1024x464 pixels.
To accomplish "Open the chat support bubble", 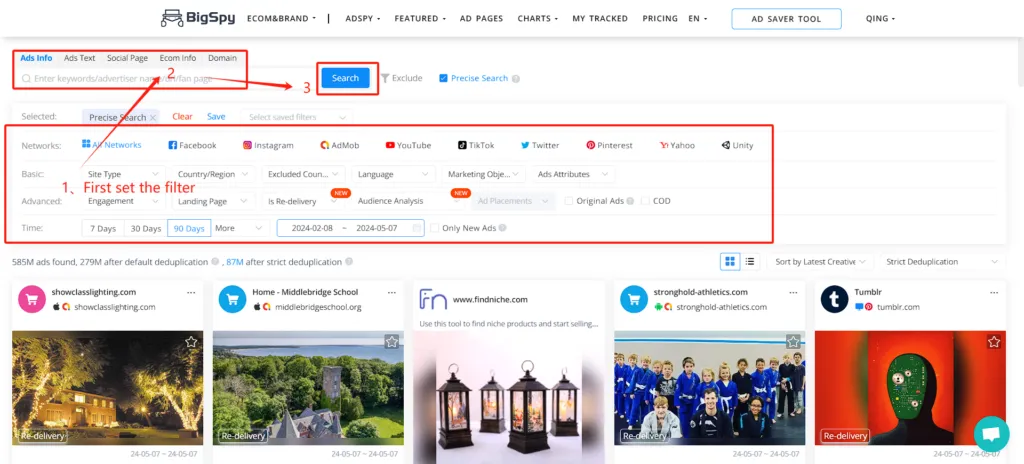I will pyautogui.click(x=991, y=435).
